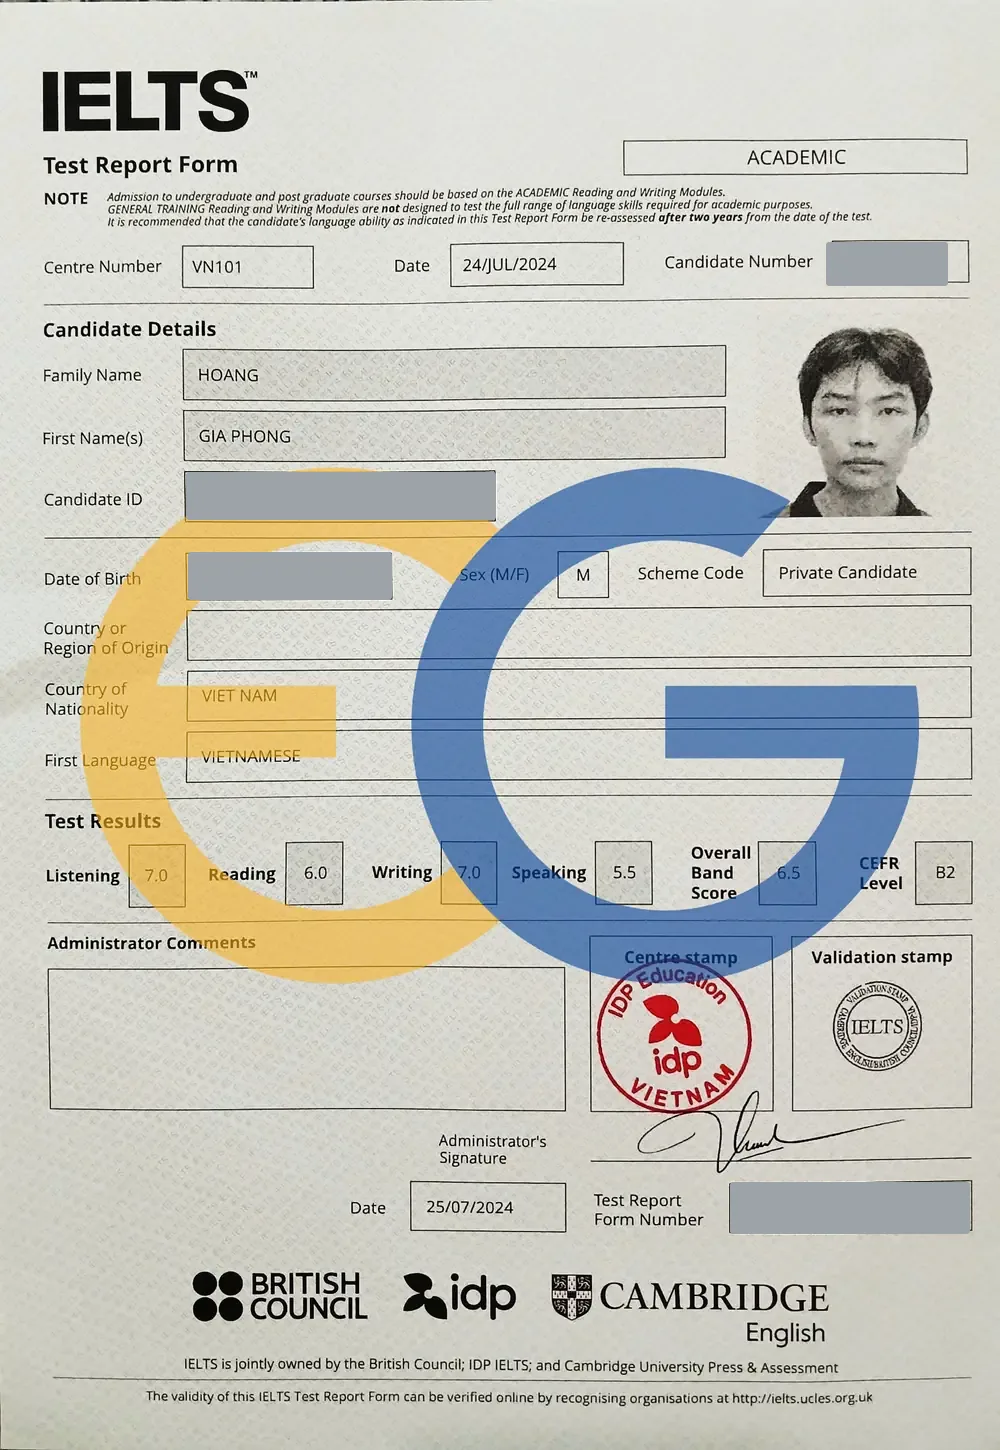Click the empty Administrator Comments box
Image resolution: width=1000 pixels, height=1450 pixels.
(x=306, y=1039)
